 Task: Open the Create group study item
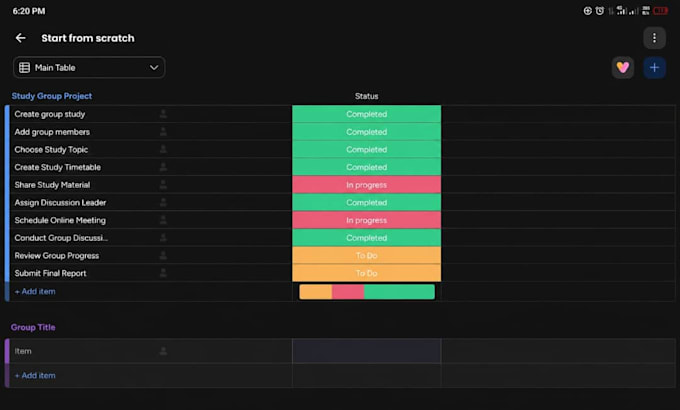(49, 114)
